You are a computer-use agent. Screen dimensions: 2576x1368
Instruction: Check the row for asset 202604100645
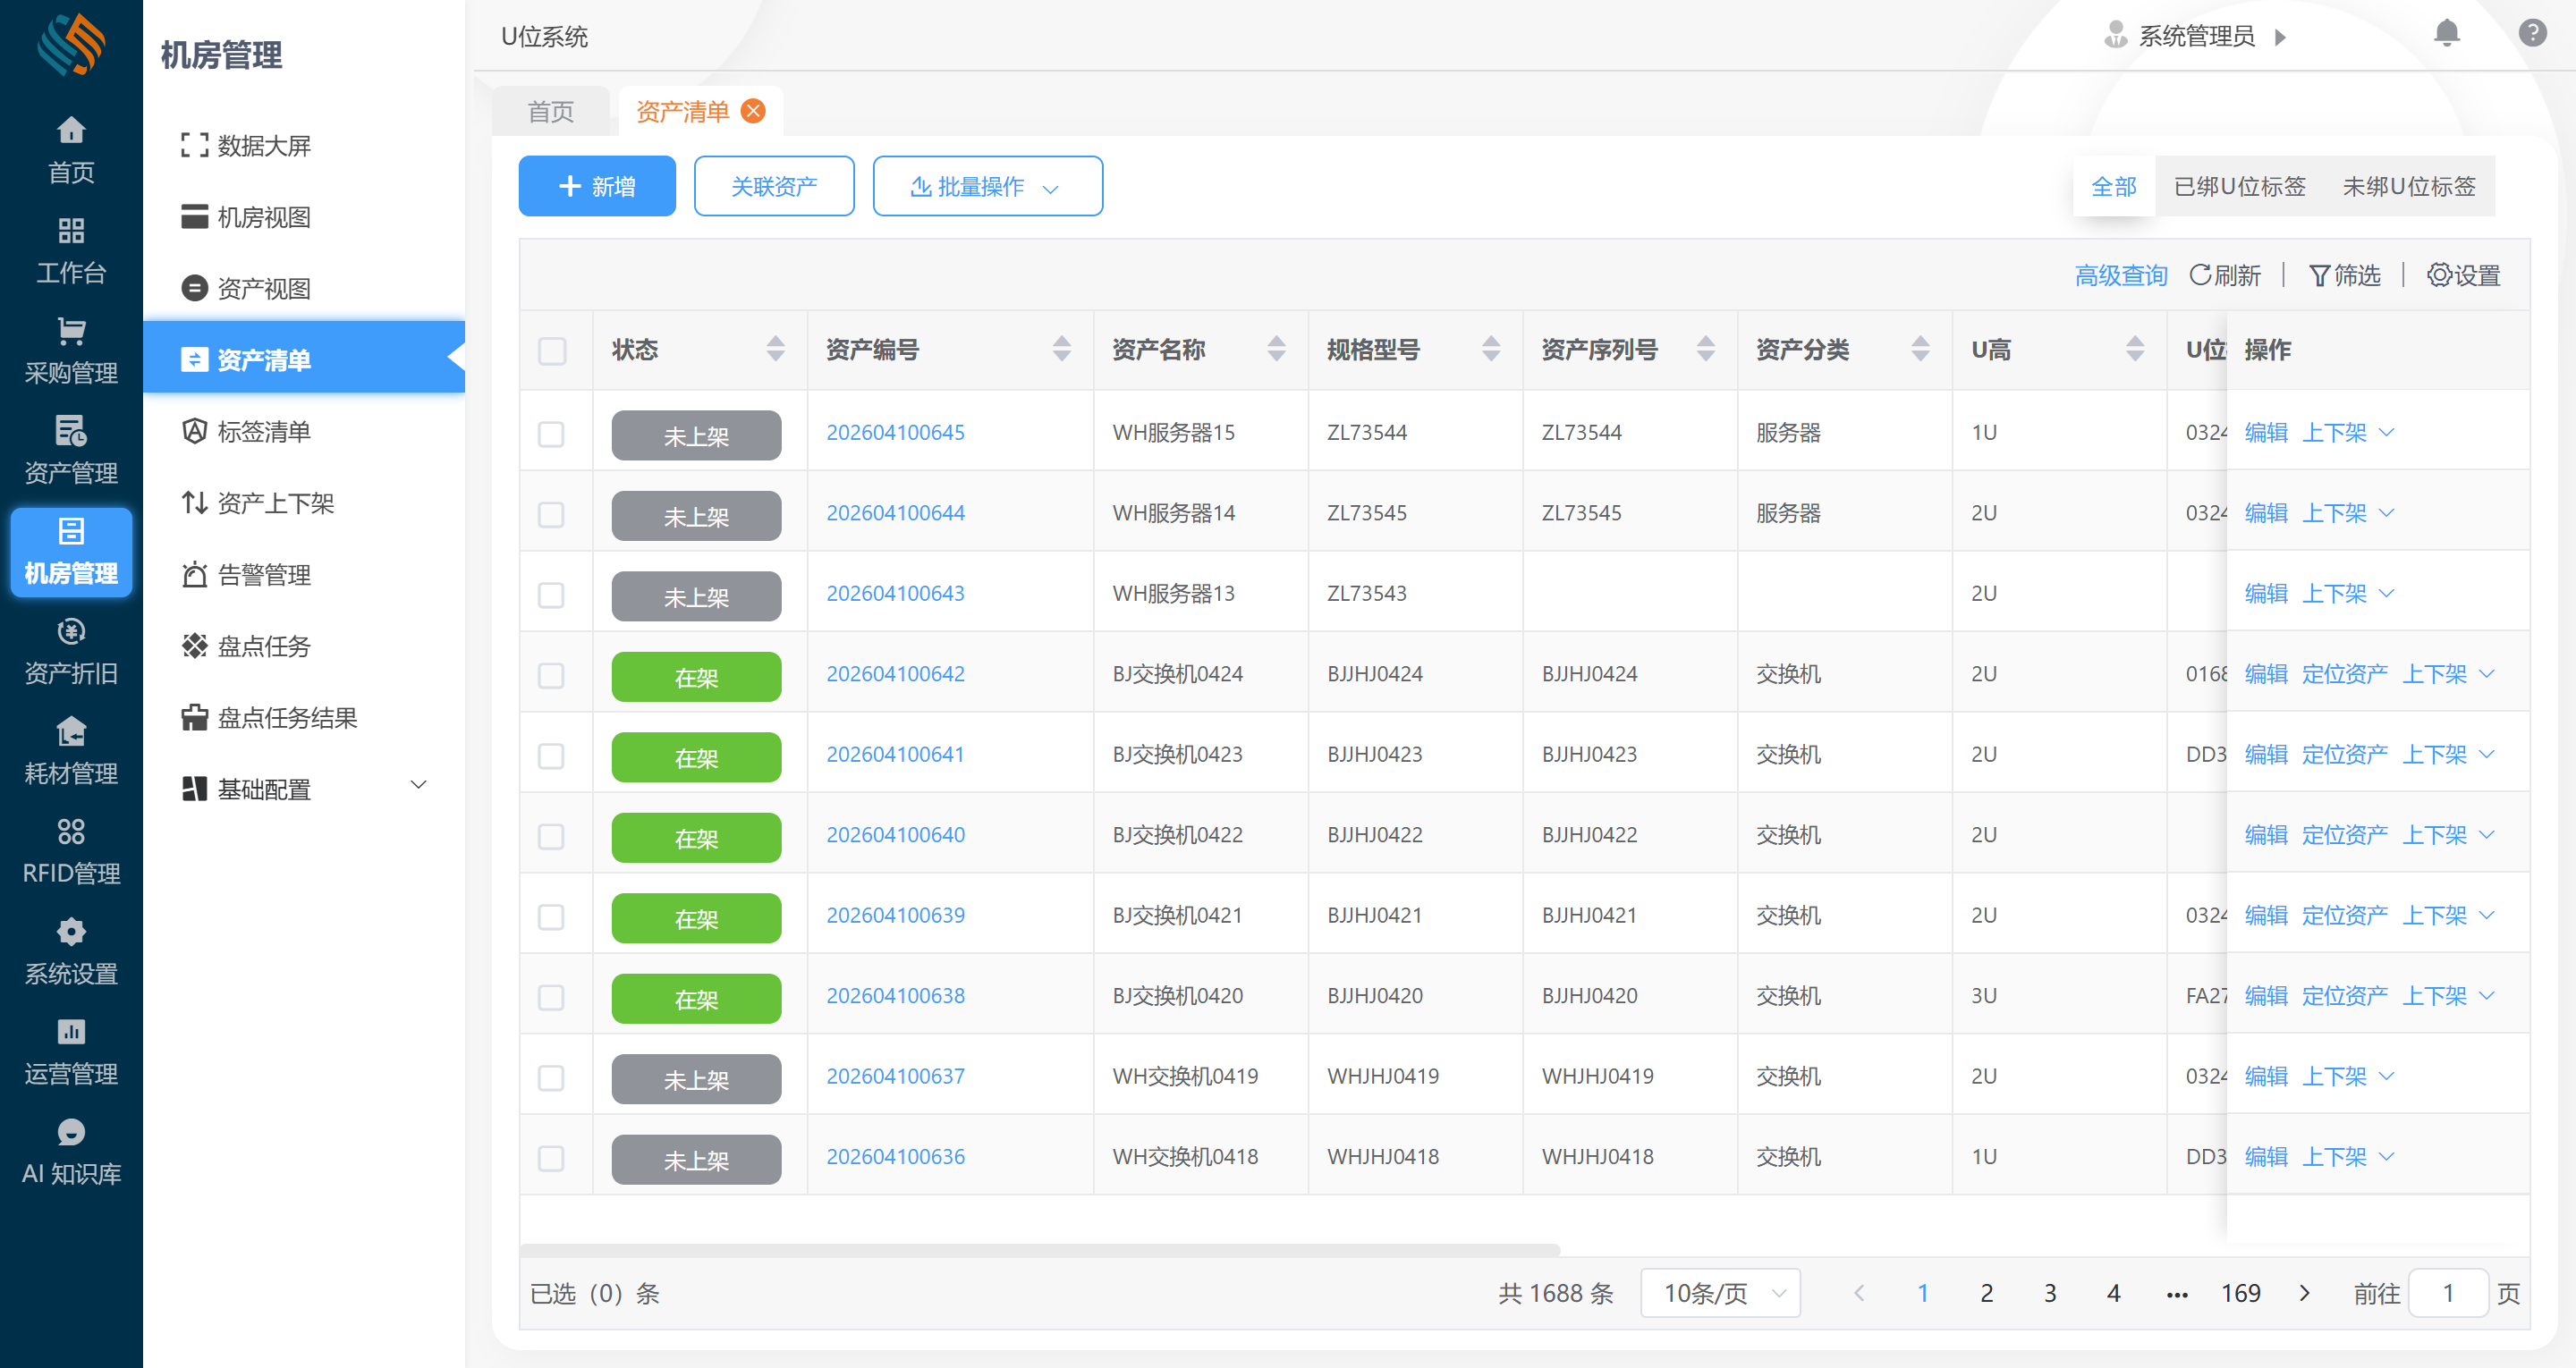click(x=552, y=434)
